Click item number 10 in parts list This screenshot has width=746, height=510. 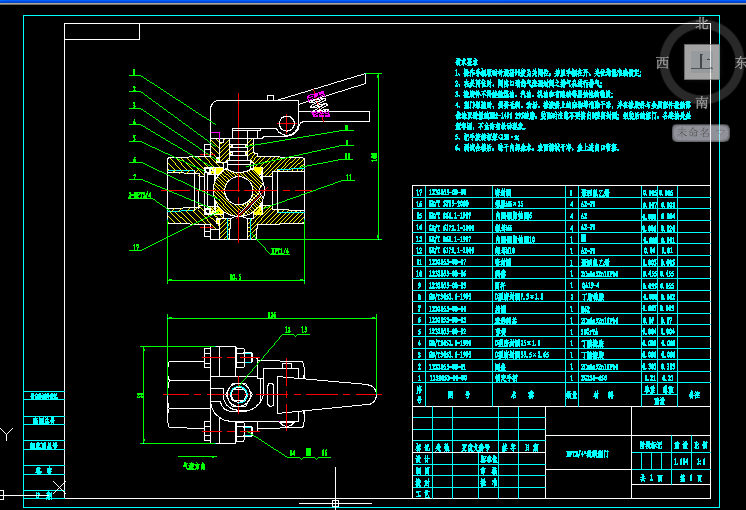tap(419, 274)
